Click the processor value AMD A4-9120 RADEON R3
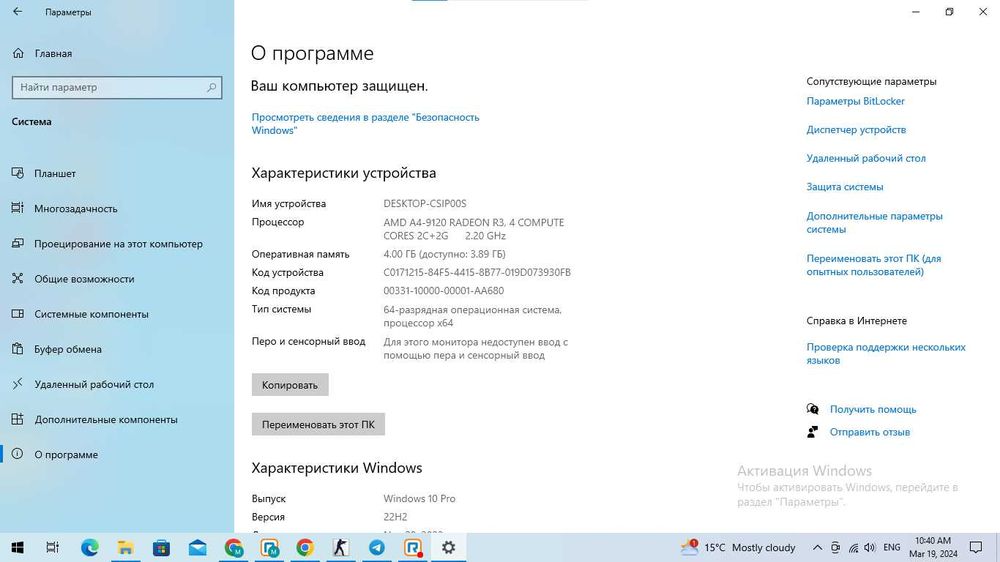 coord(473,229)
